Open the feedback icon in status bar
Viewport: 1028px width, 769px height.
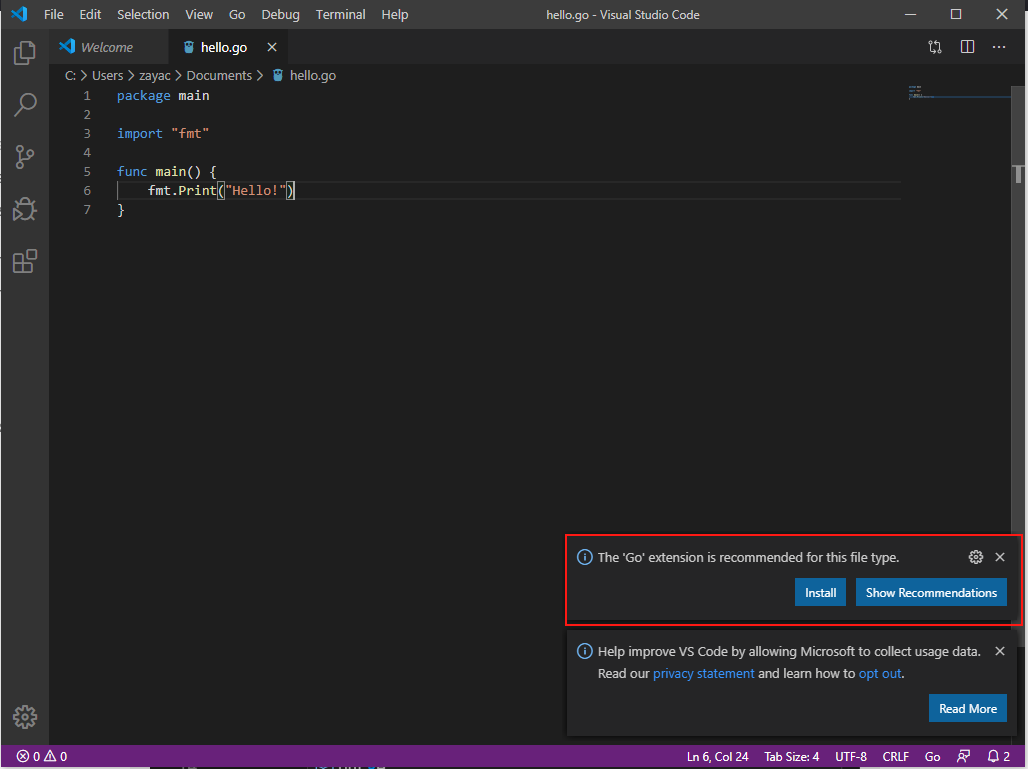tap(963, 757)
